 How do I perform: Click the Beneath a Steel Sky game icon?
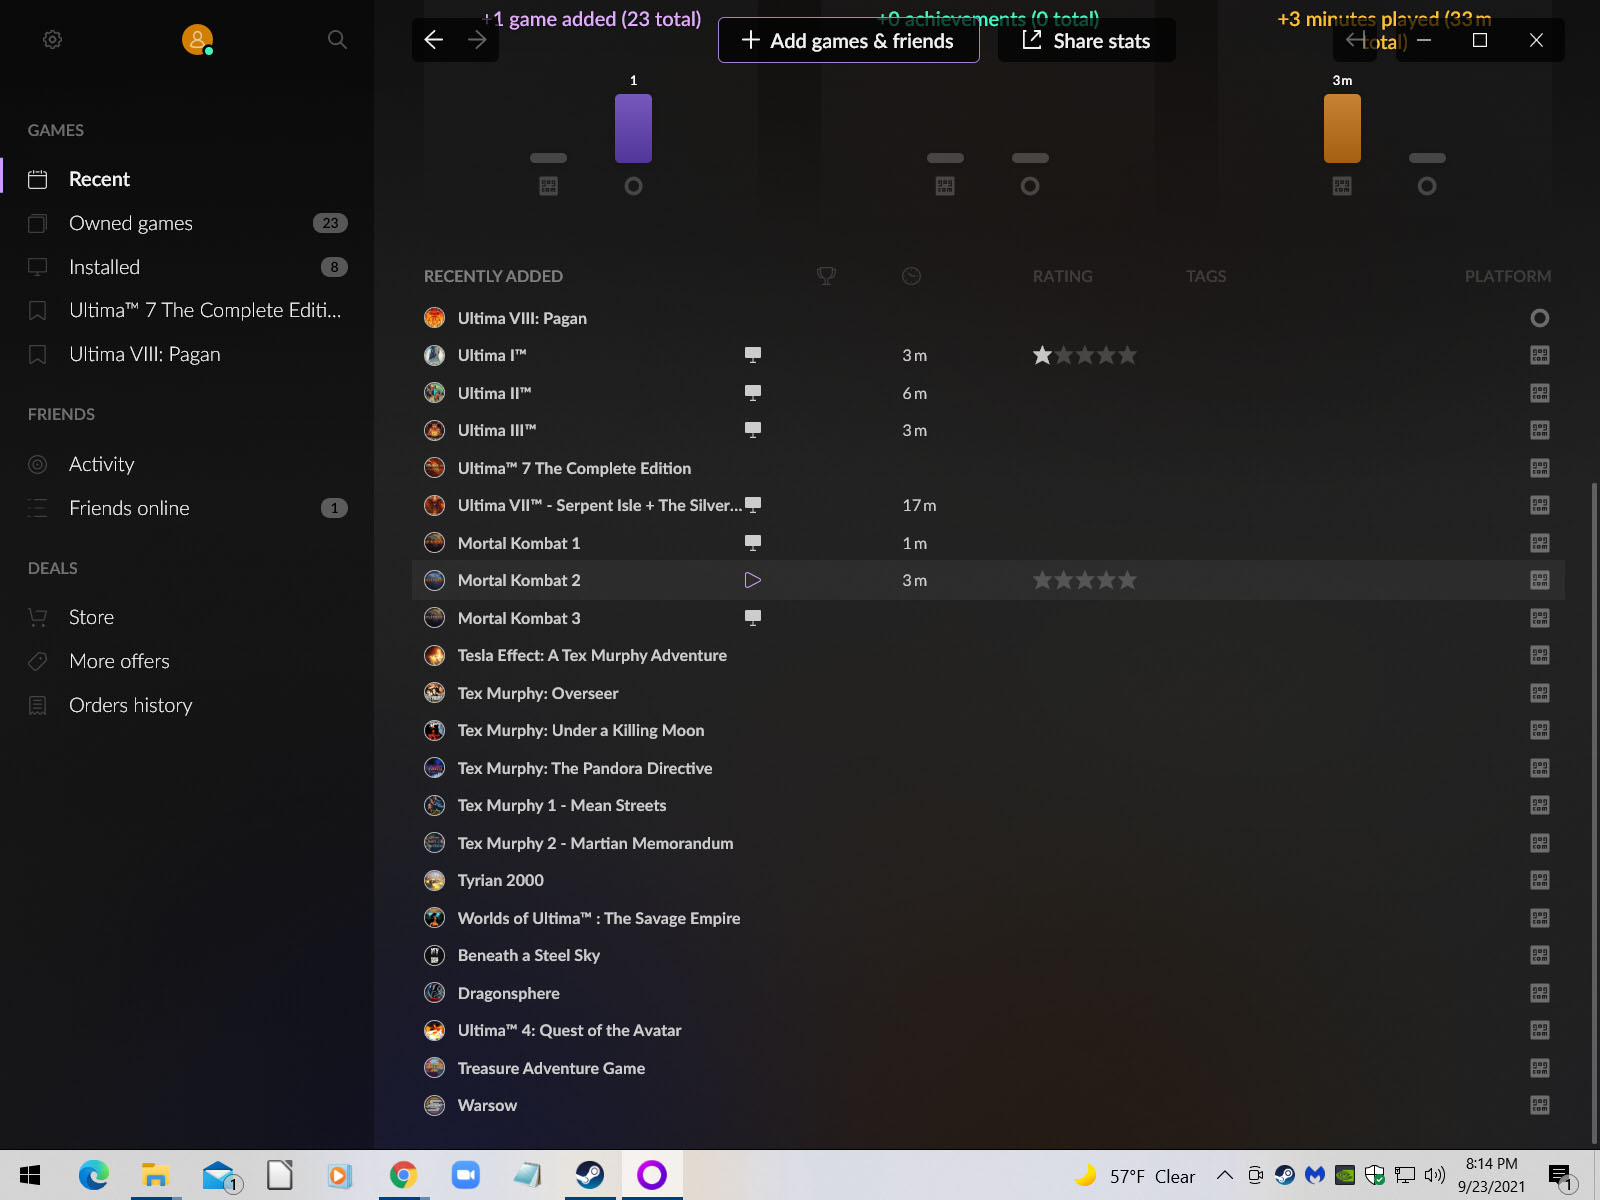tap(434, 955)
